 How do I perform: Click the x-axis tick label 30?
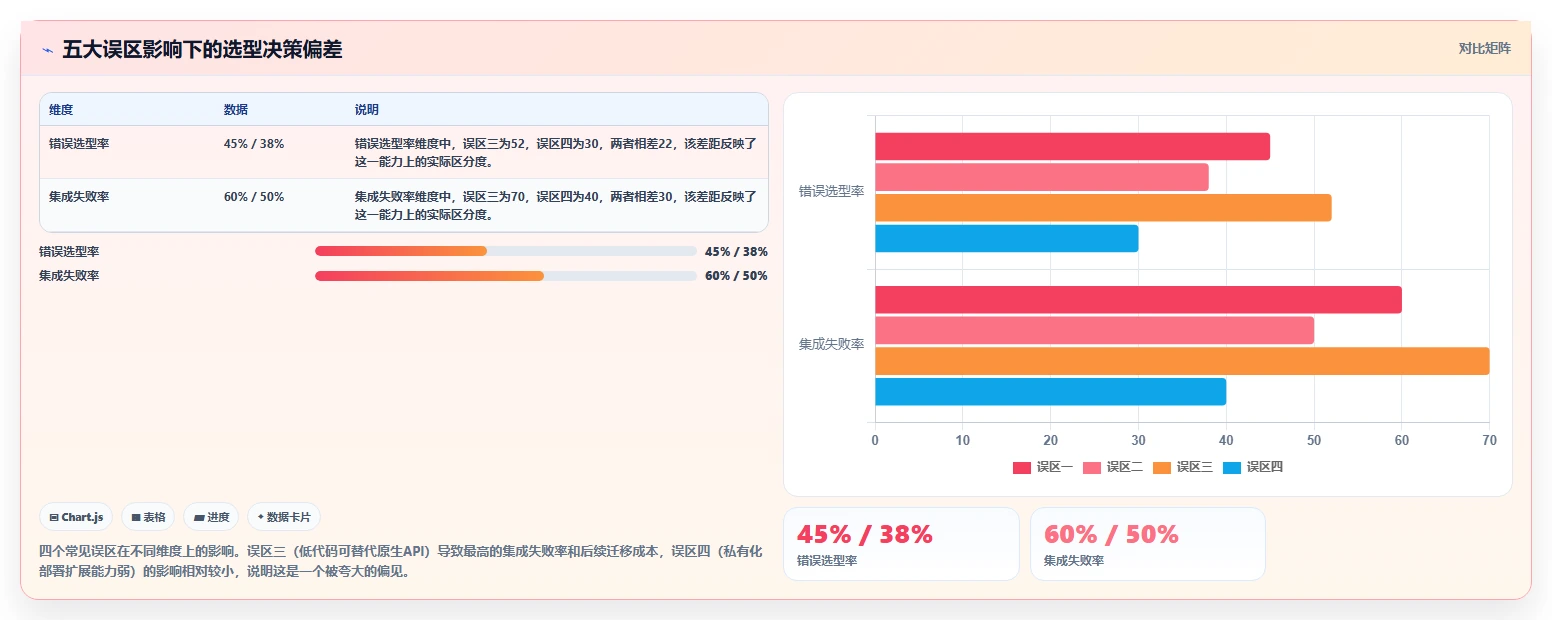[x=1138, y=440]
